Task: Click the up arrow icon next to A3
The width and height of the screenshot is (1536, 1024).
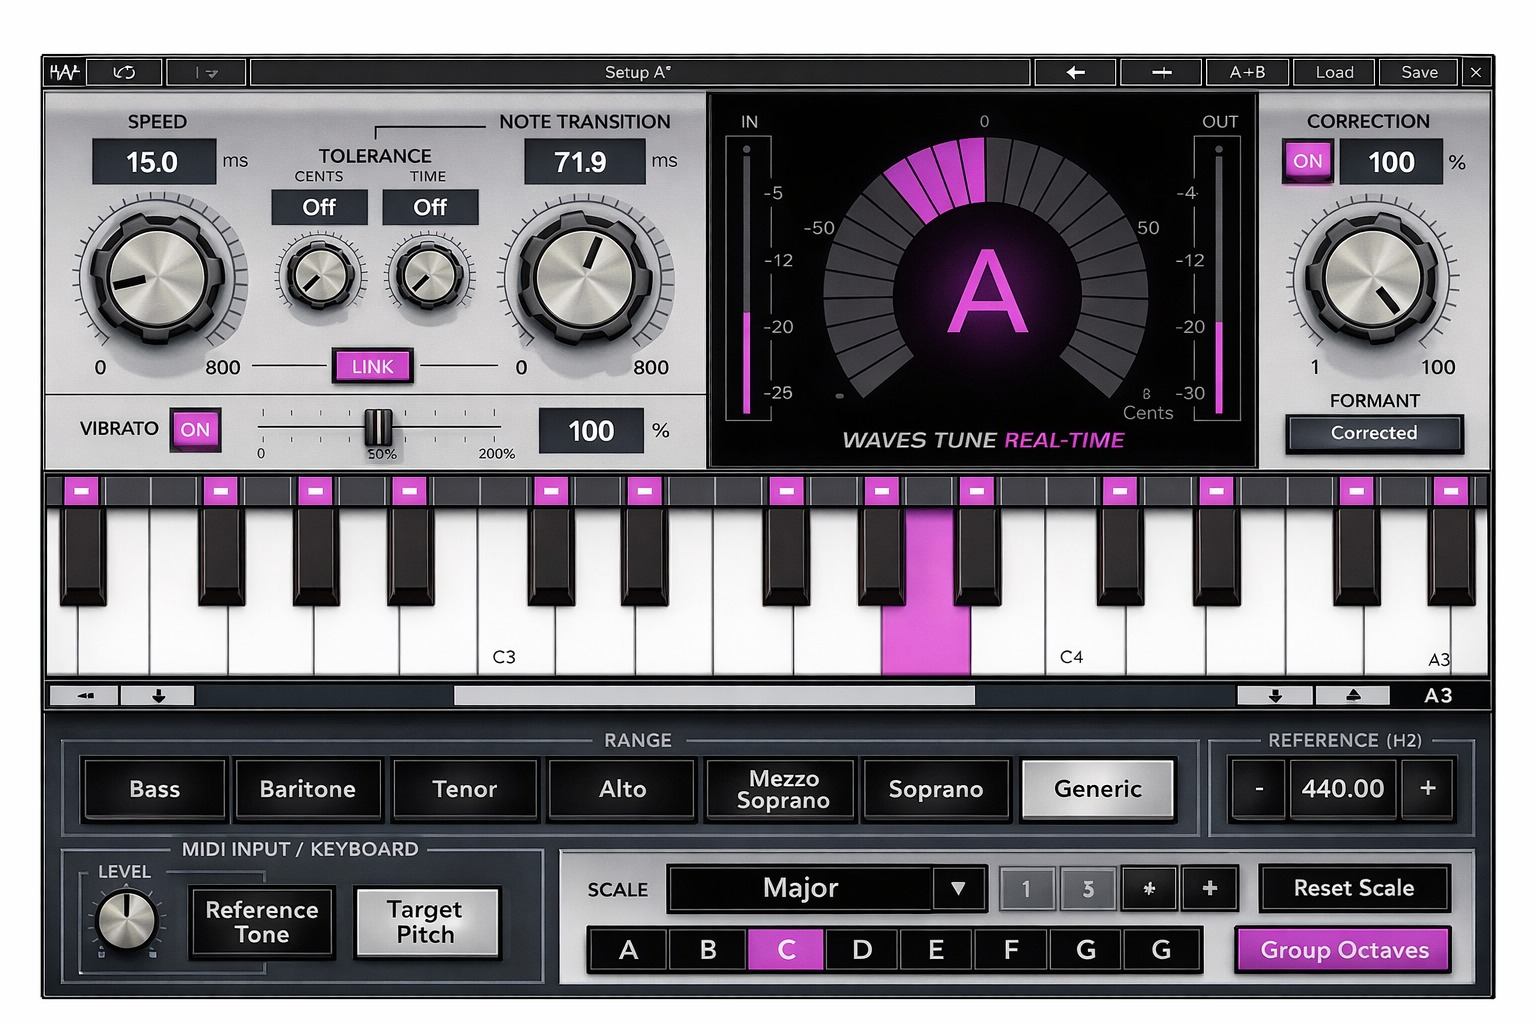Action: point(1353,695)
